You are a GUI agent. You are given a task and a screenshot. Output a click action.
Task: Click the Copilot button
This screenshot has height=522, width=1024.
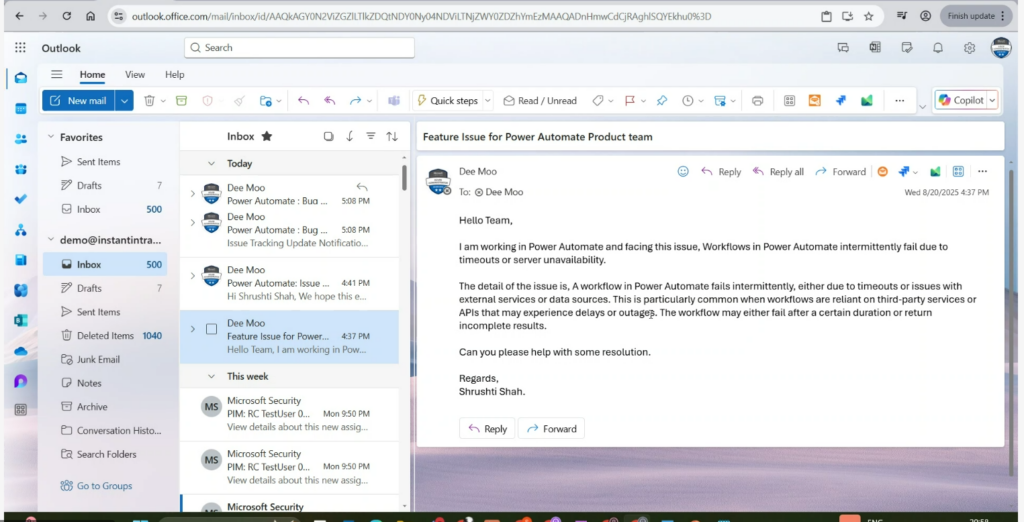pyautogui.click(x=960, y=101)
